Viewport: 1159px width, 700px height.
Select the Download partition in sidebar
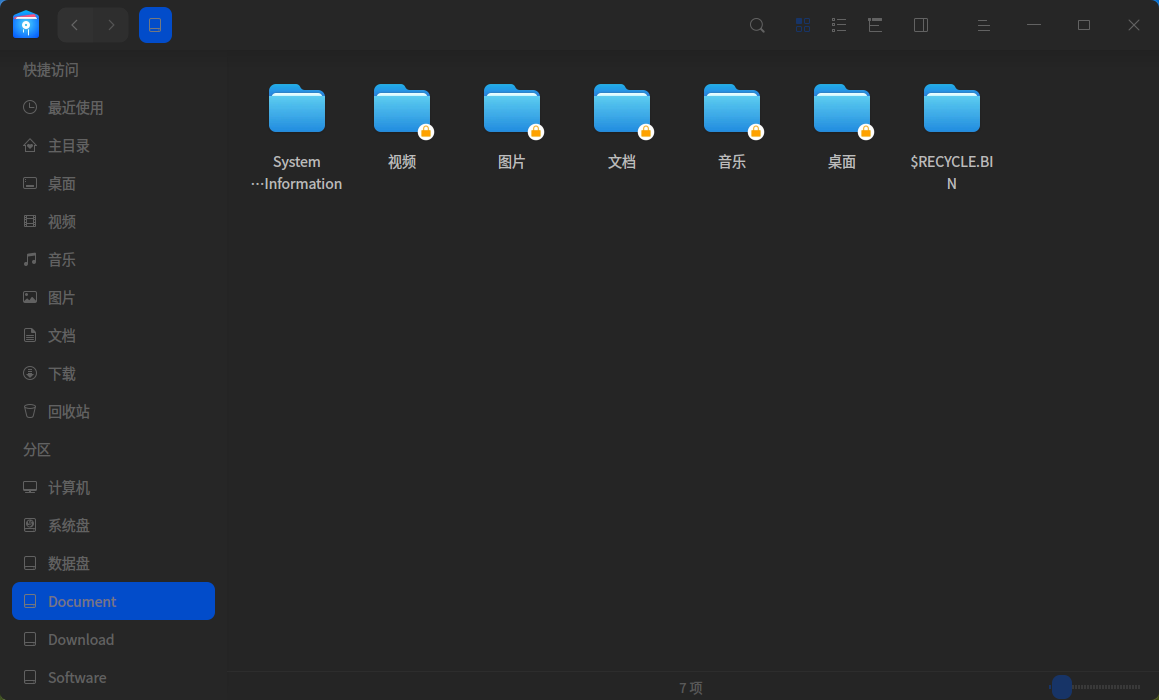113,639
